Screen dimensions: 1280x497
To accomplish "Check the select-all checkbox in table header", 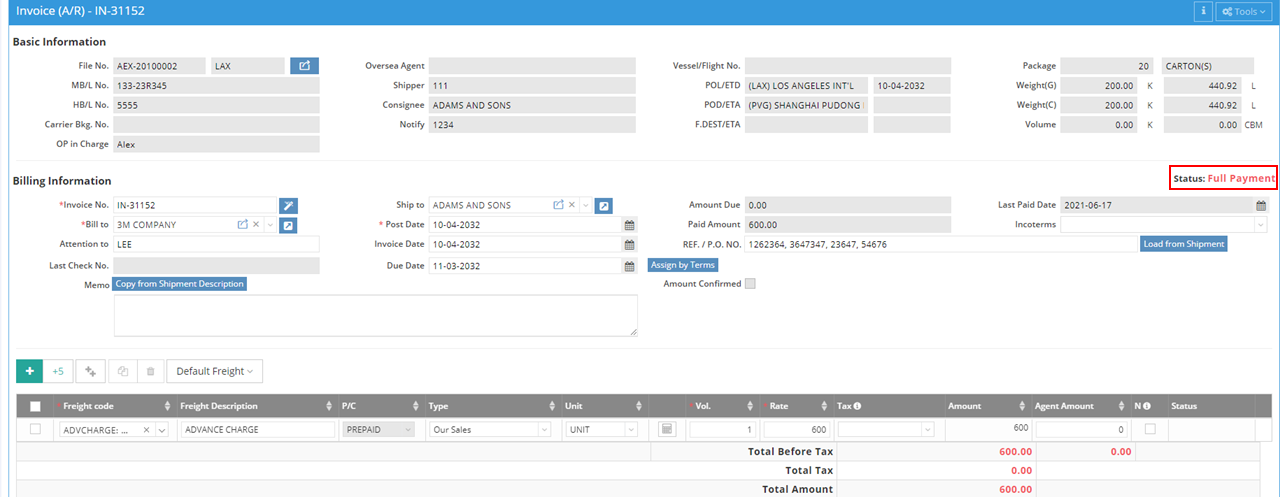I will click(x=36, y=406).
